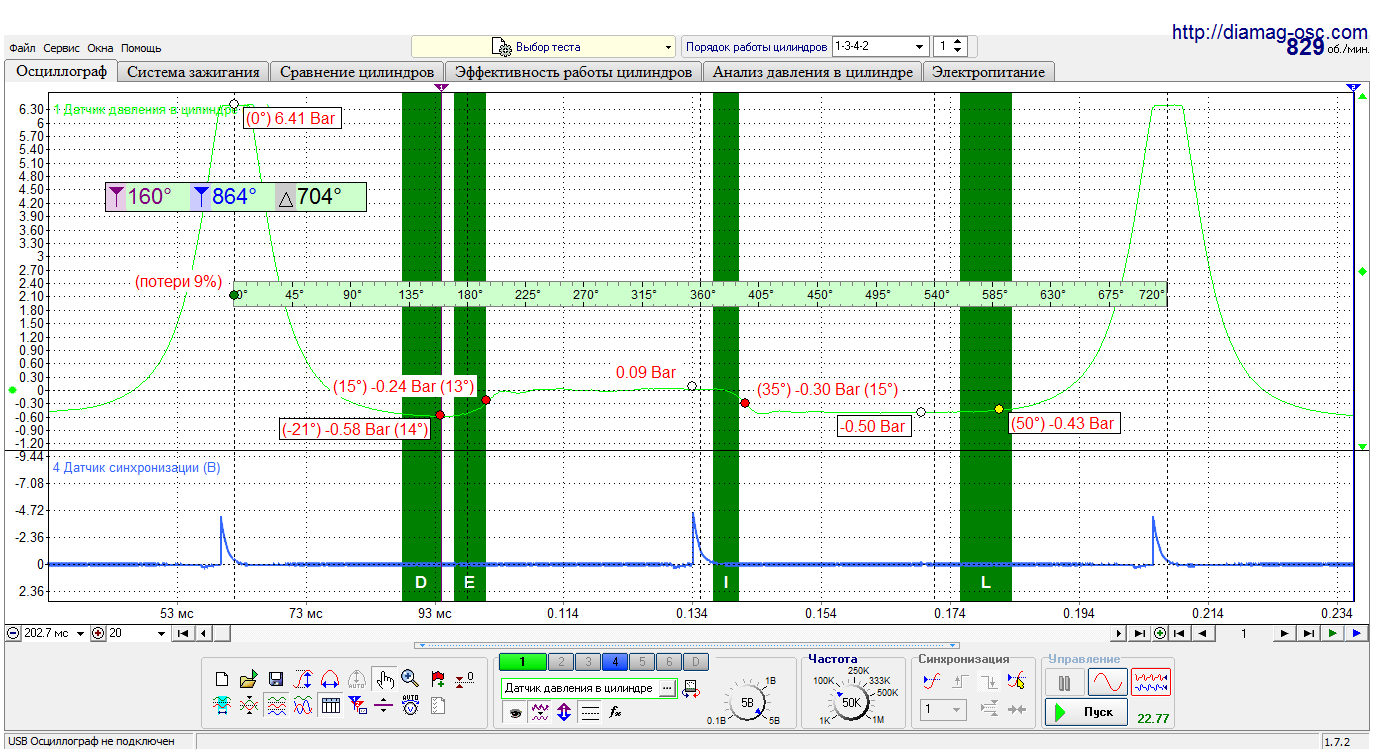Click the new document icon
1382x754 pixels.
pos(222,679)
